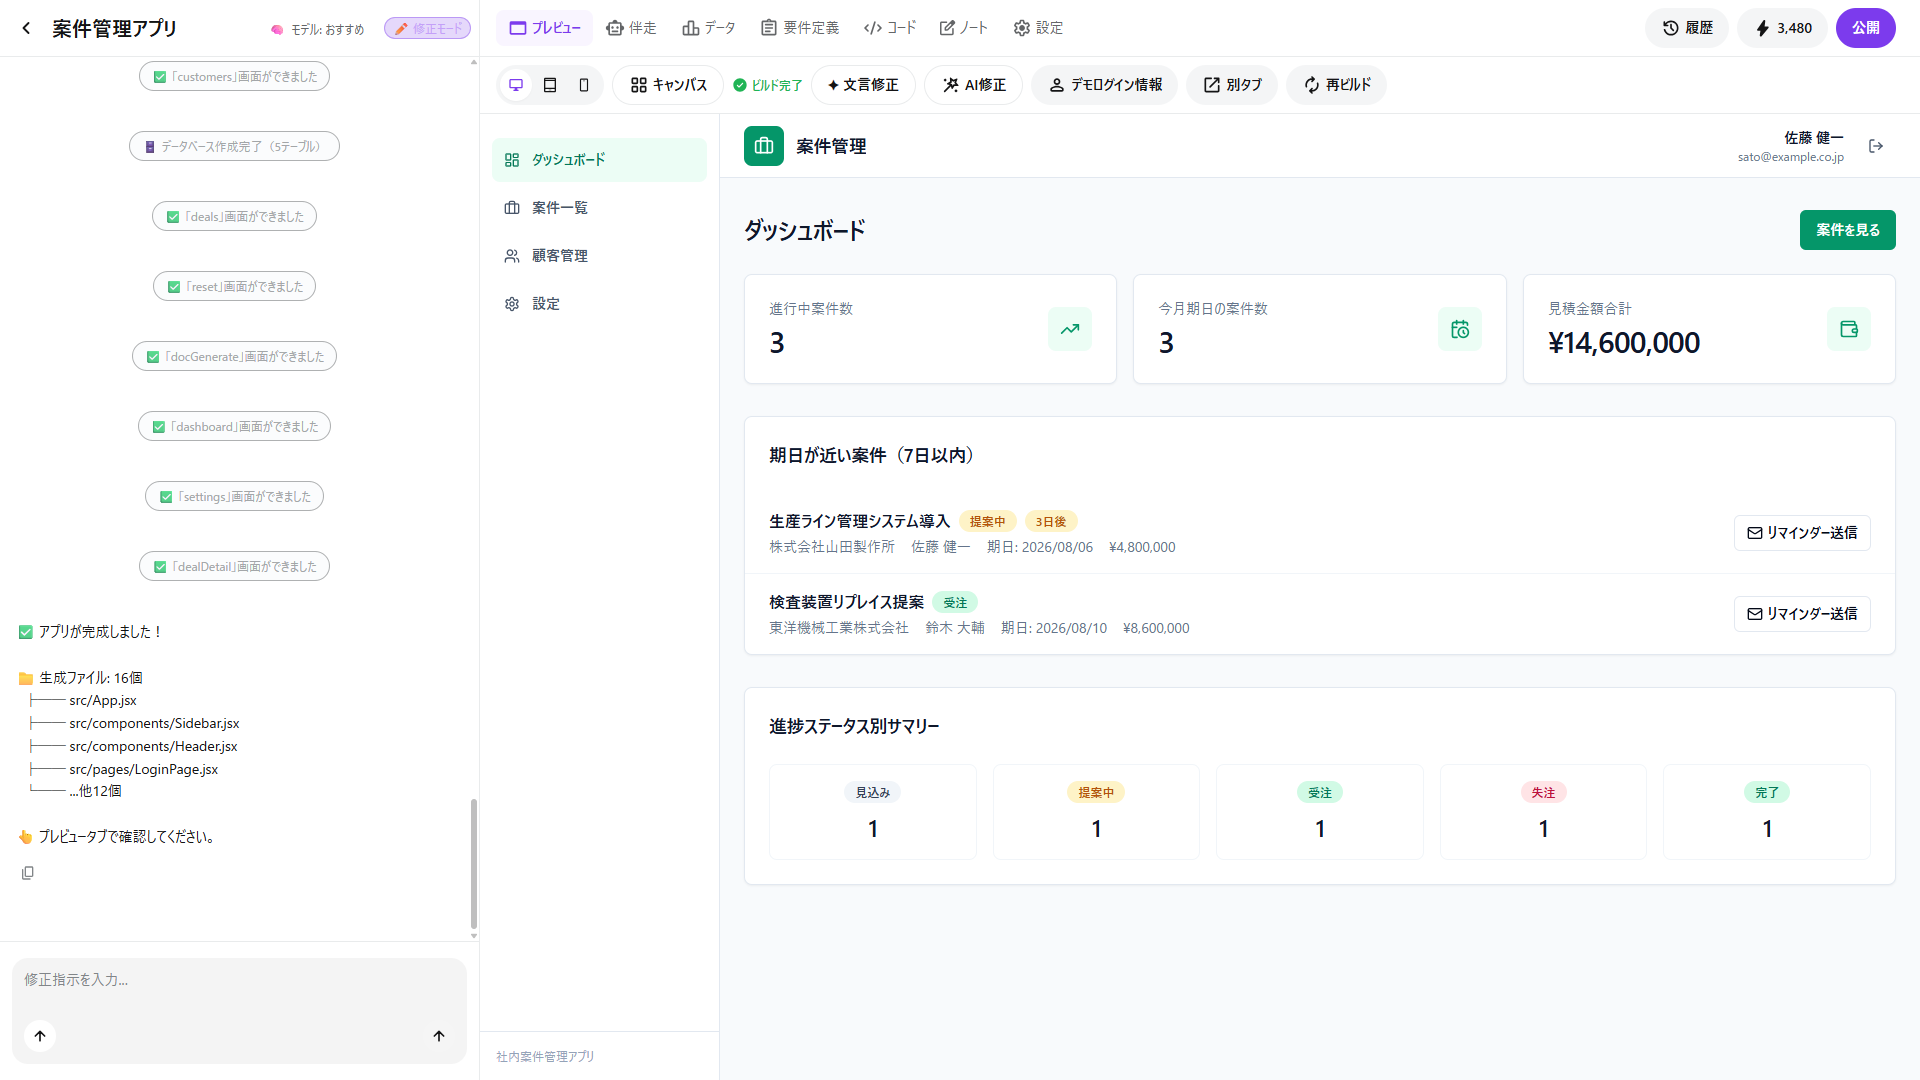Click the 受注 status summary card

1319,812
